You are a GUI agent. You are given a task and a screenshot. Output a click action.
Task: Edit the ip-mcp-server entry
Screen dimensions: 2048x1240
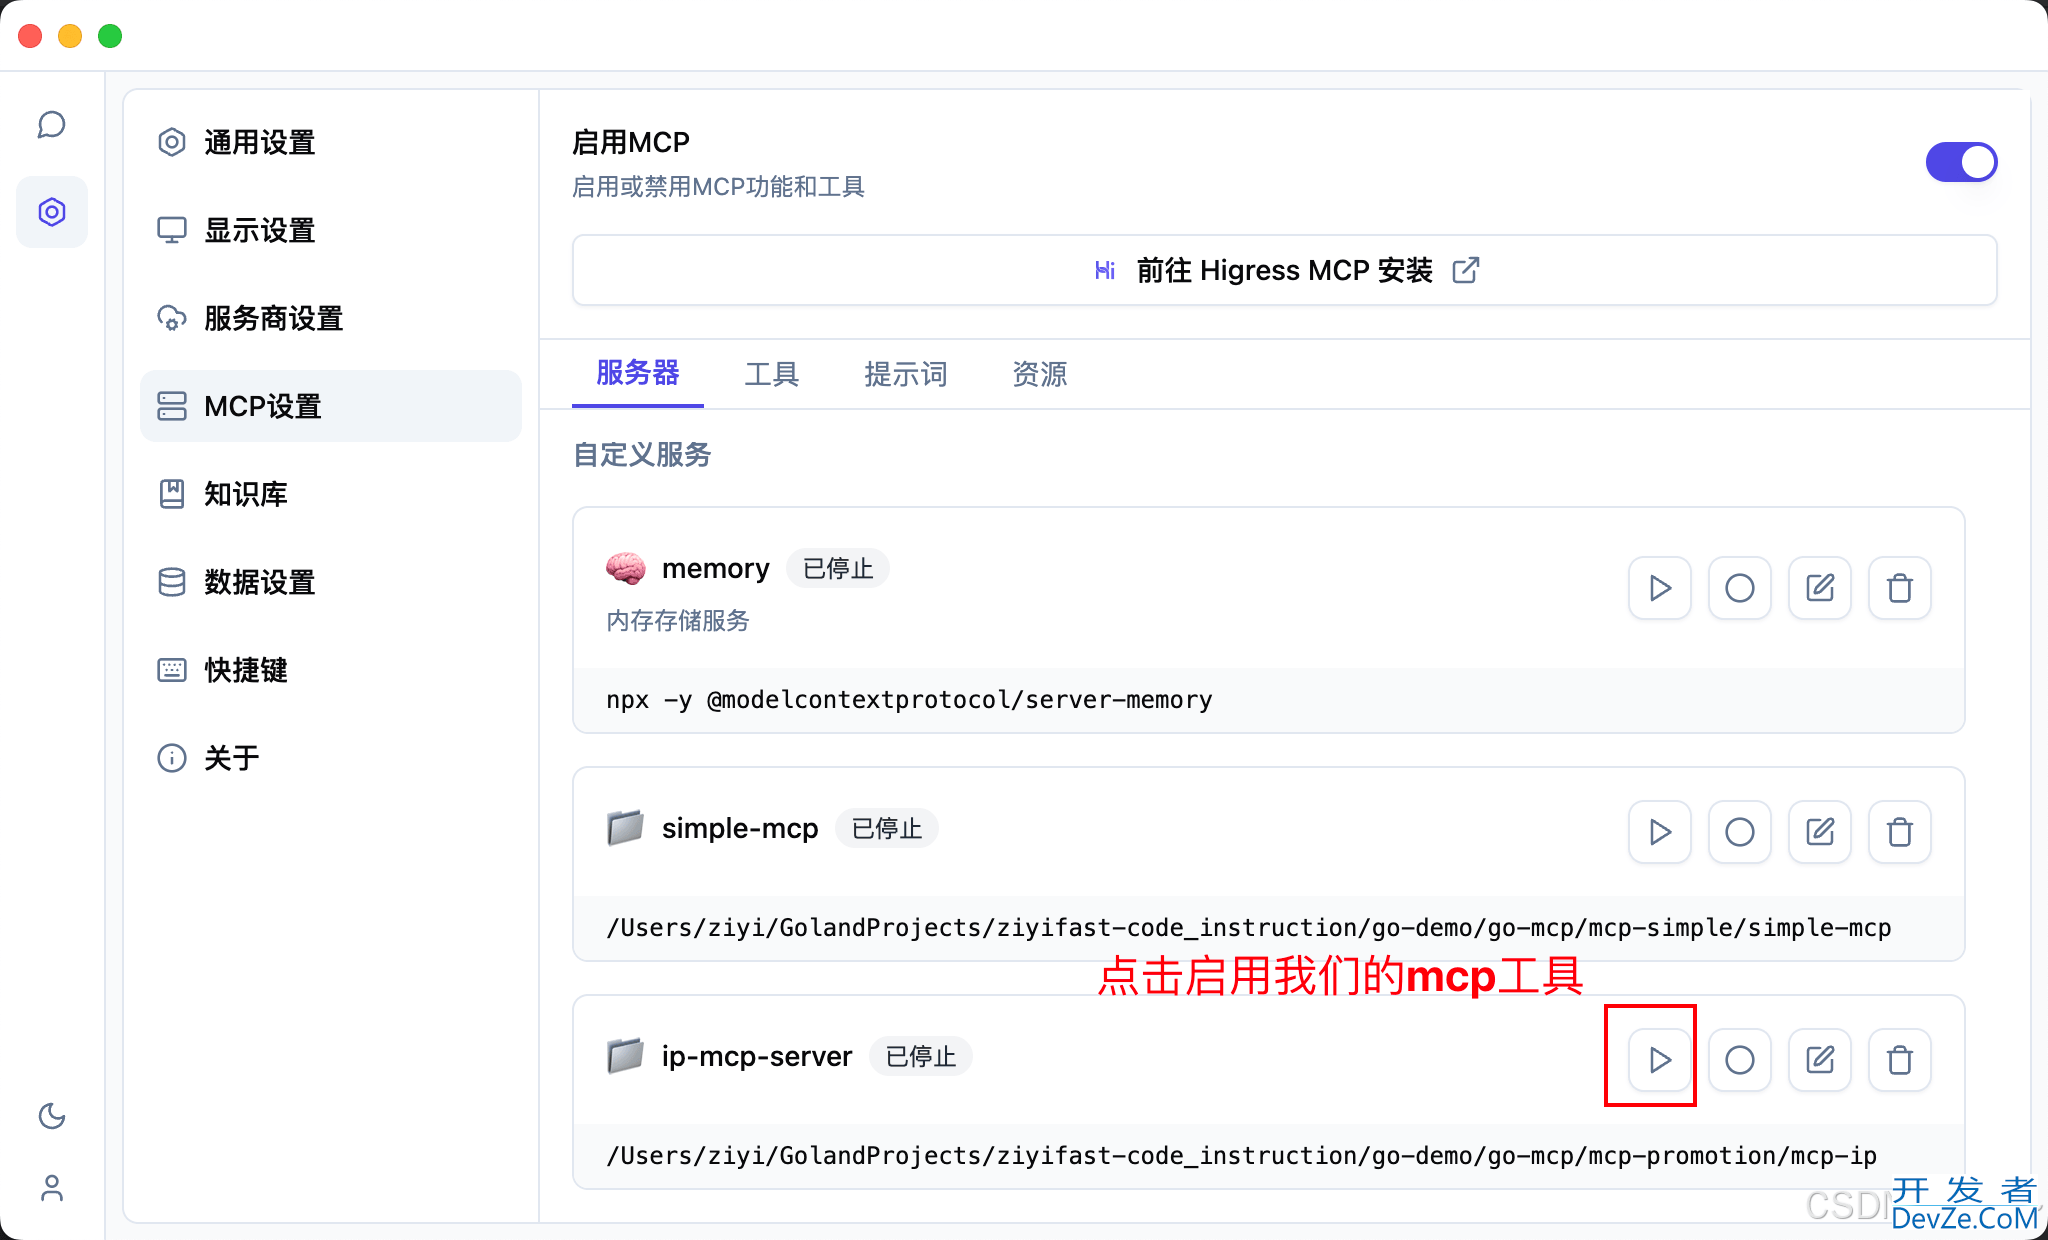click(x=1820, y=1060)
